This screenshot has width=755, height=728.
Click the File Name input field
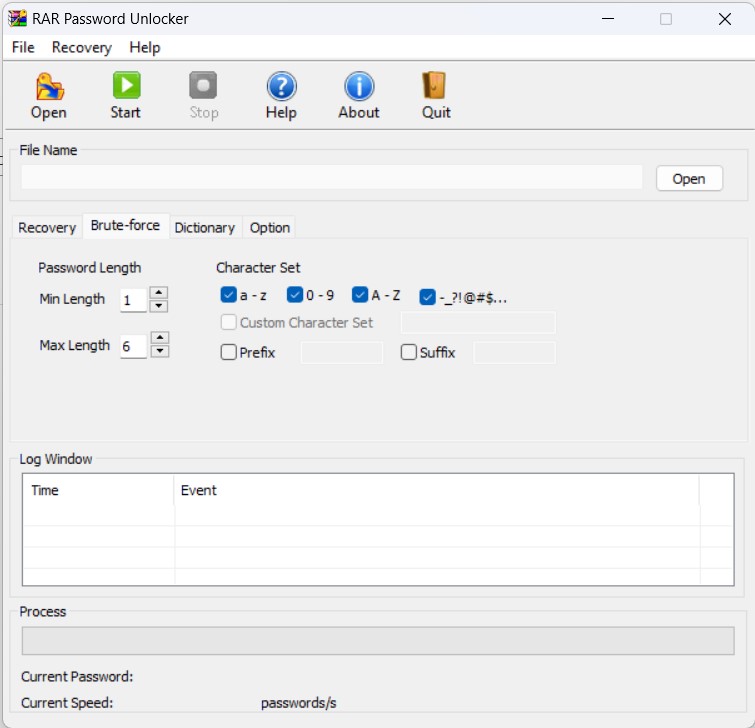pos(332,177)
